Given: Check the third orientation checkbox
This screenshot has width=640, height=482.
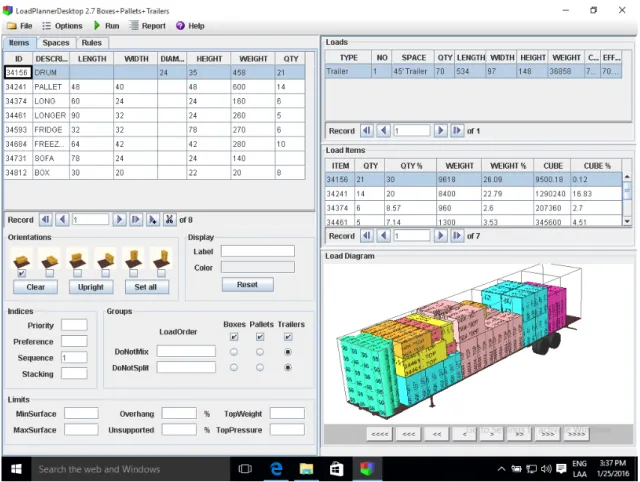Looking at the screenshot, I should pyautogui.click(x=78, y=273).
